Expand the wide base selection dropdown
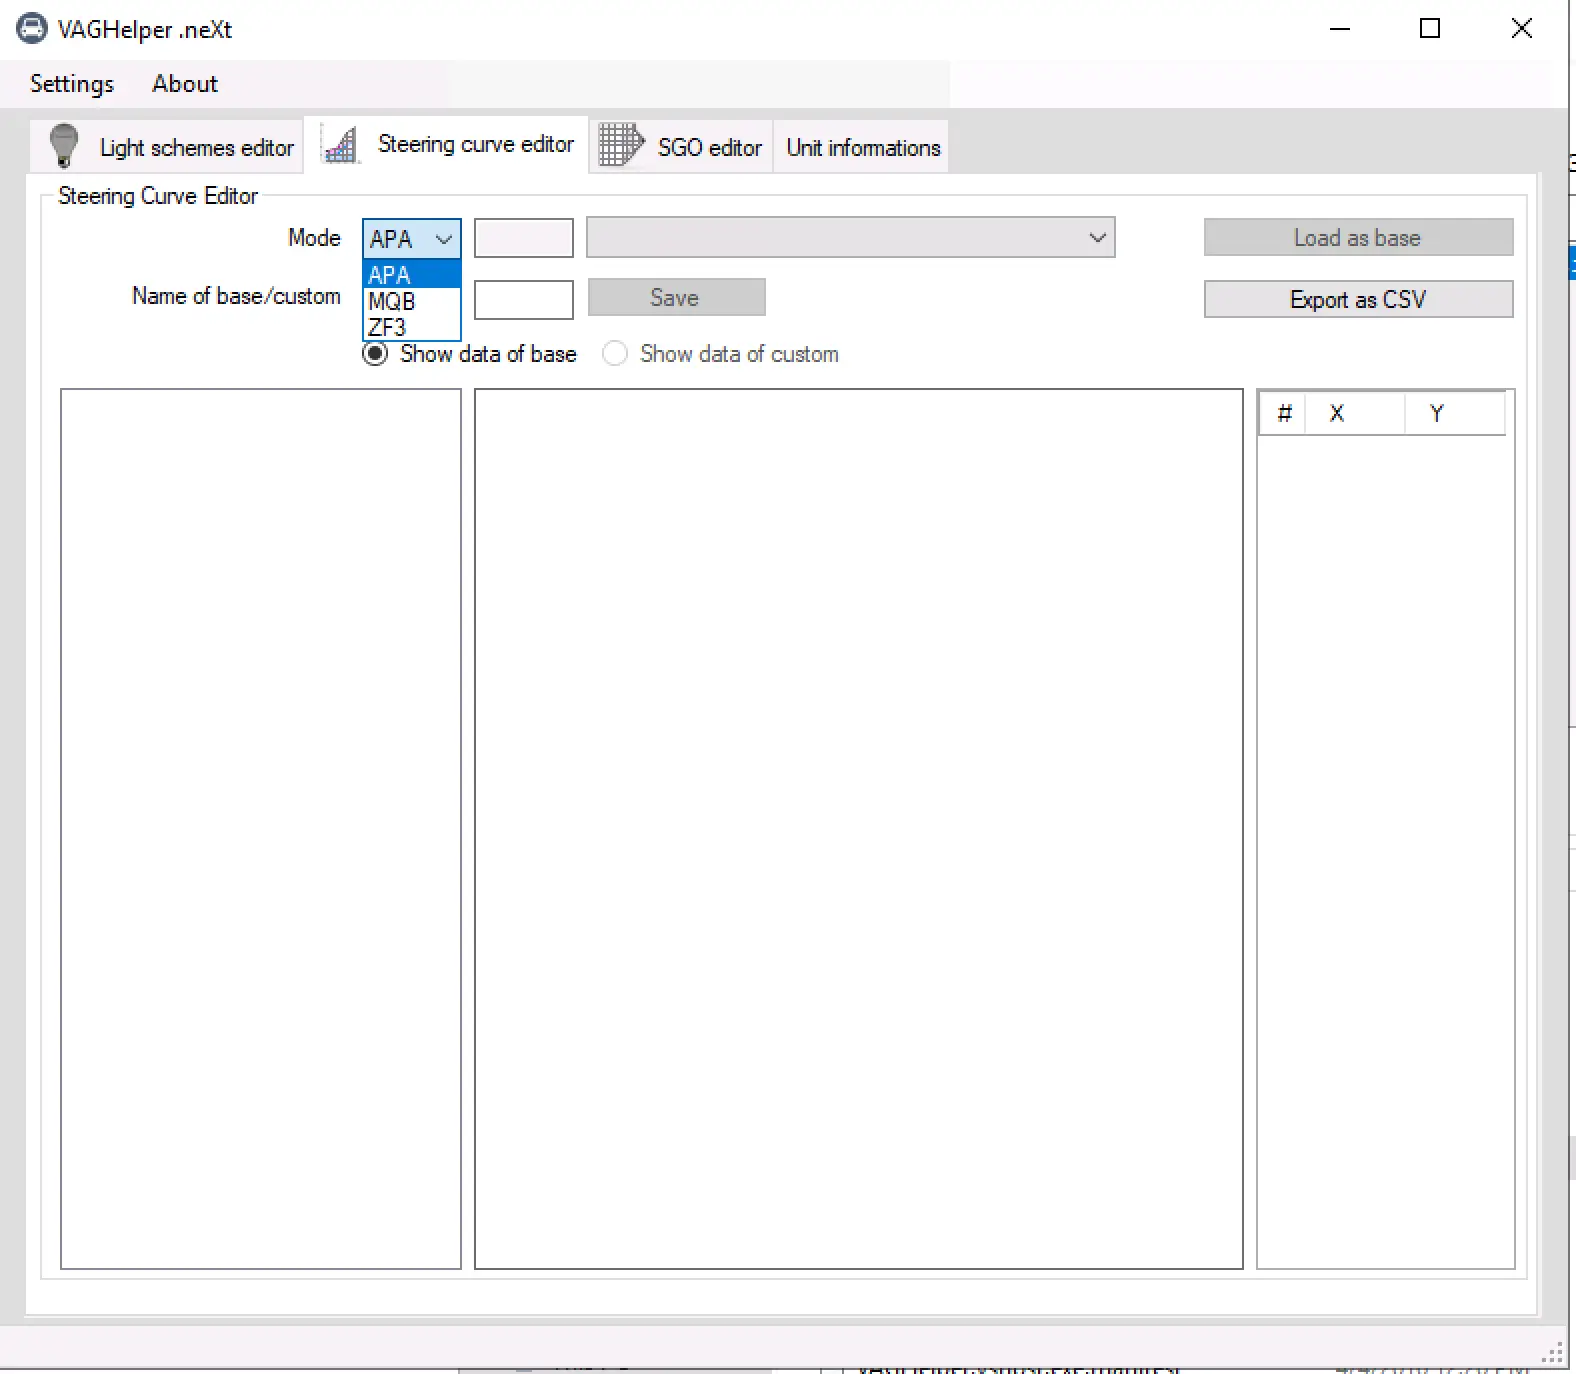 pyautogui.click(x=1097, y=238)
